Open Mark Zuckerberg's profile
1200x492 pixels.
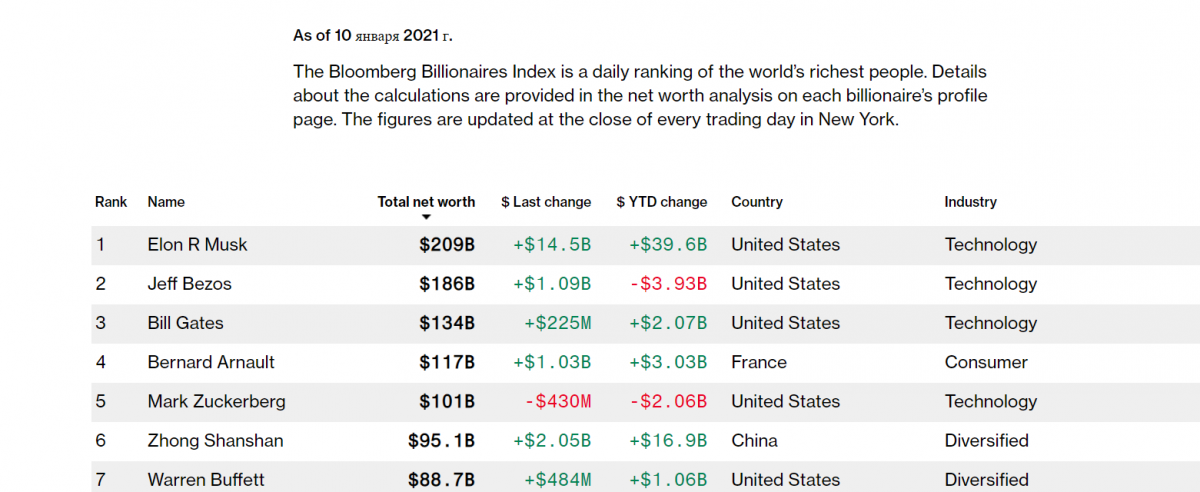tap(216, 401)
